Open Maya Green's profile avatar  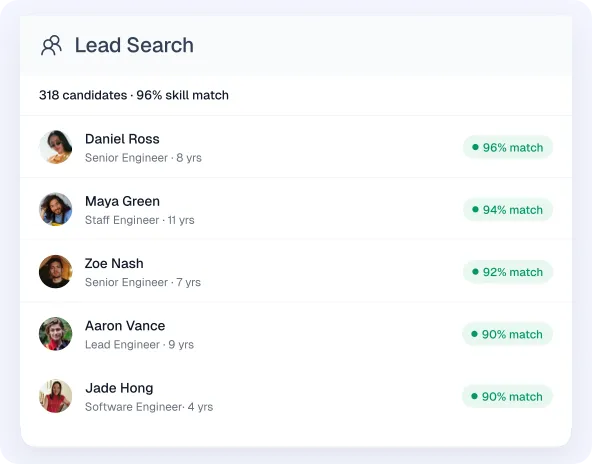pyautogui.click(x=56, y=210)
